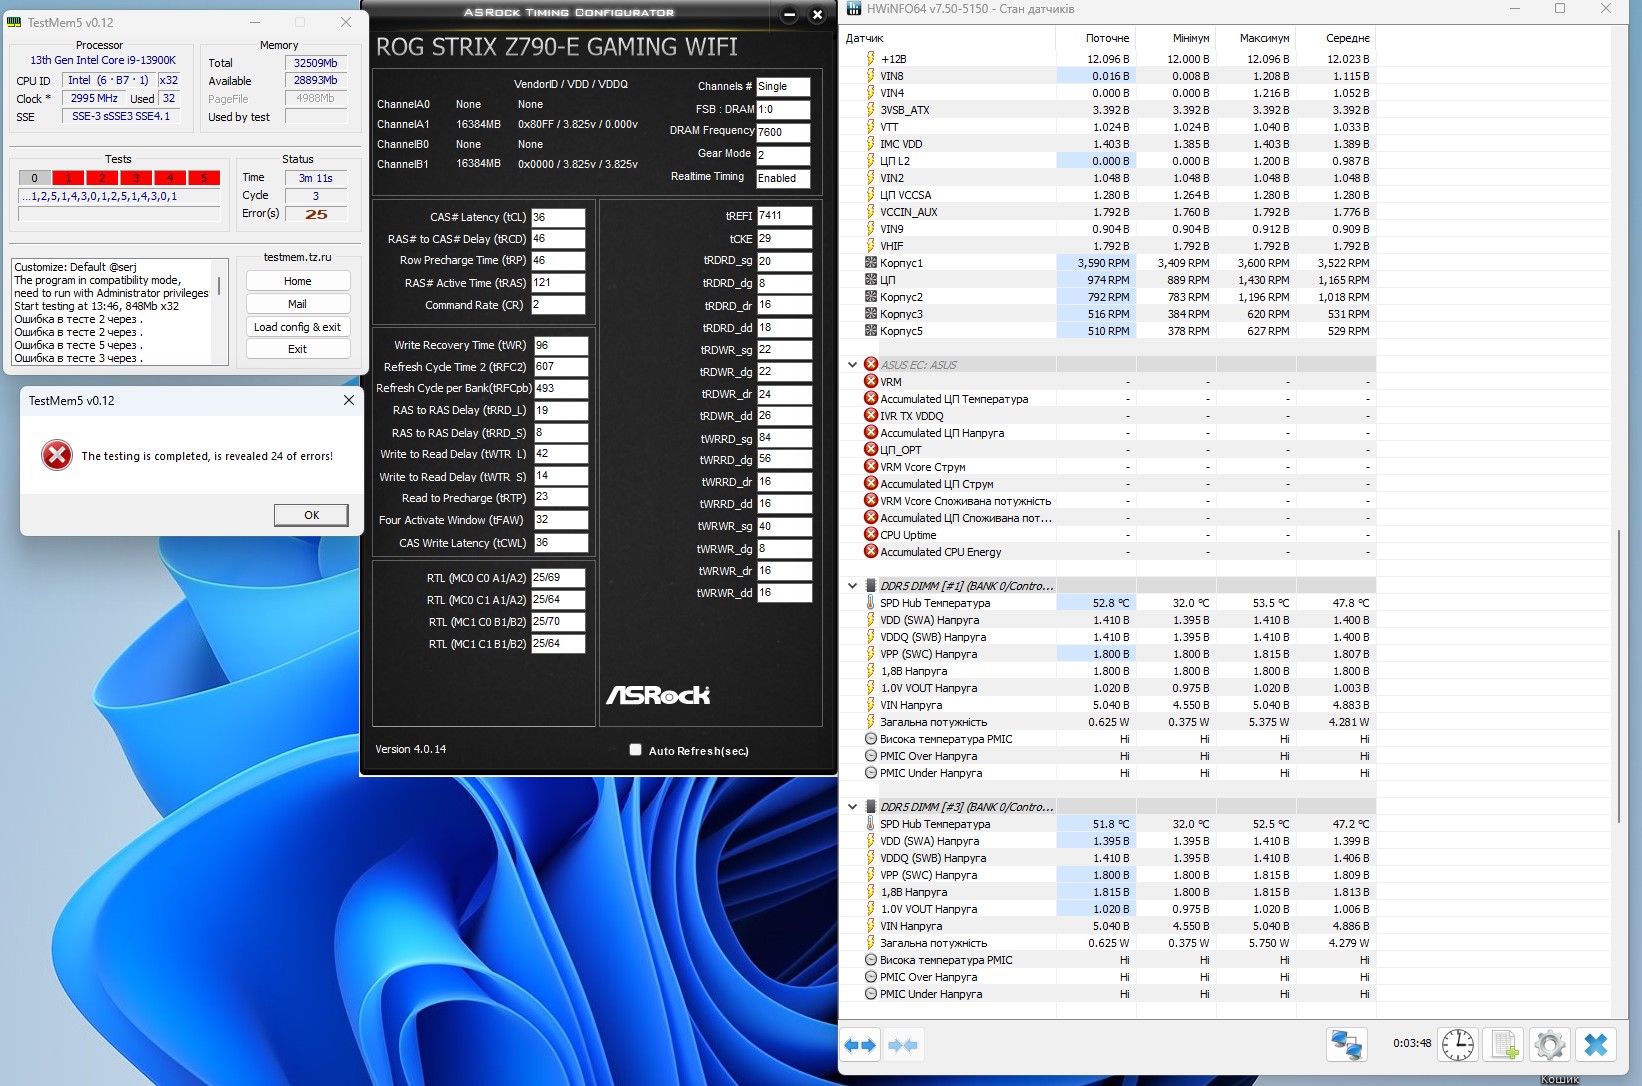Open HWiNFO sensor settings gear icon
This screenshot has height=1086, width=1642.
point(1549,1045)
